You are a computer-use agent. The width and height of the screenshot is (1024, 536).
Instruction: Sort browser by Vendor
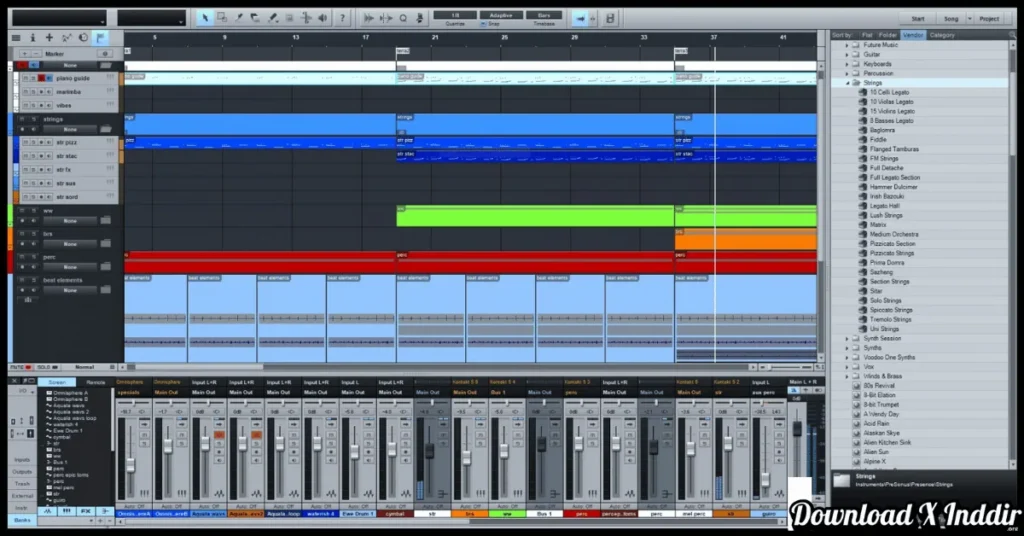(912, 35)
